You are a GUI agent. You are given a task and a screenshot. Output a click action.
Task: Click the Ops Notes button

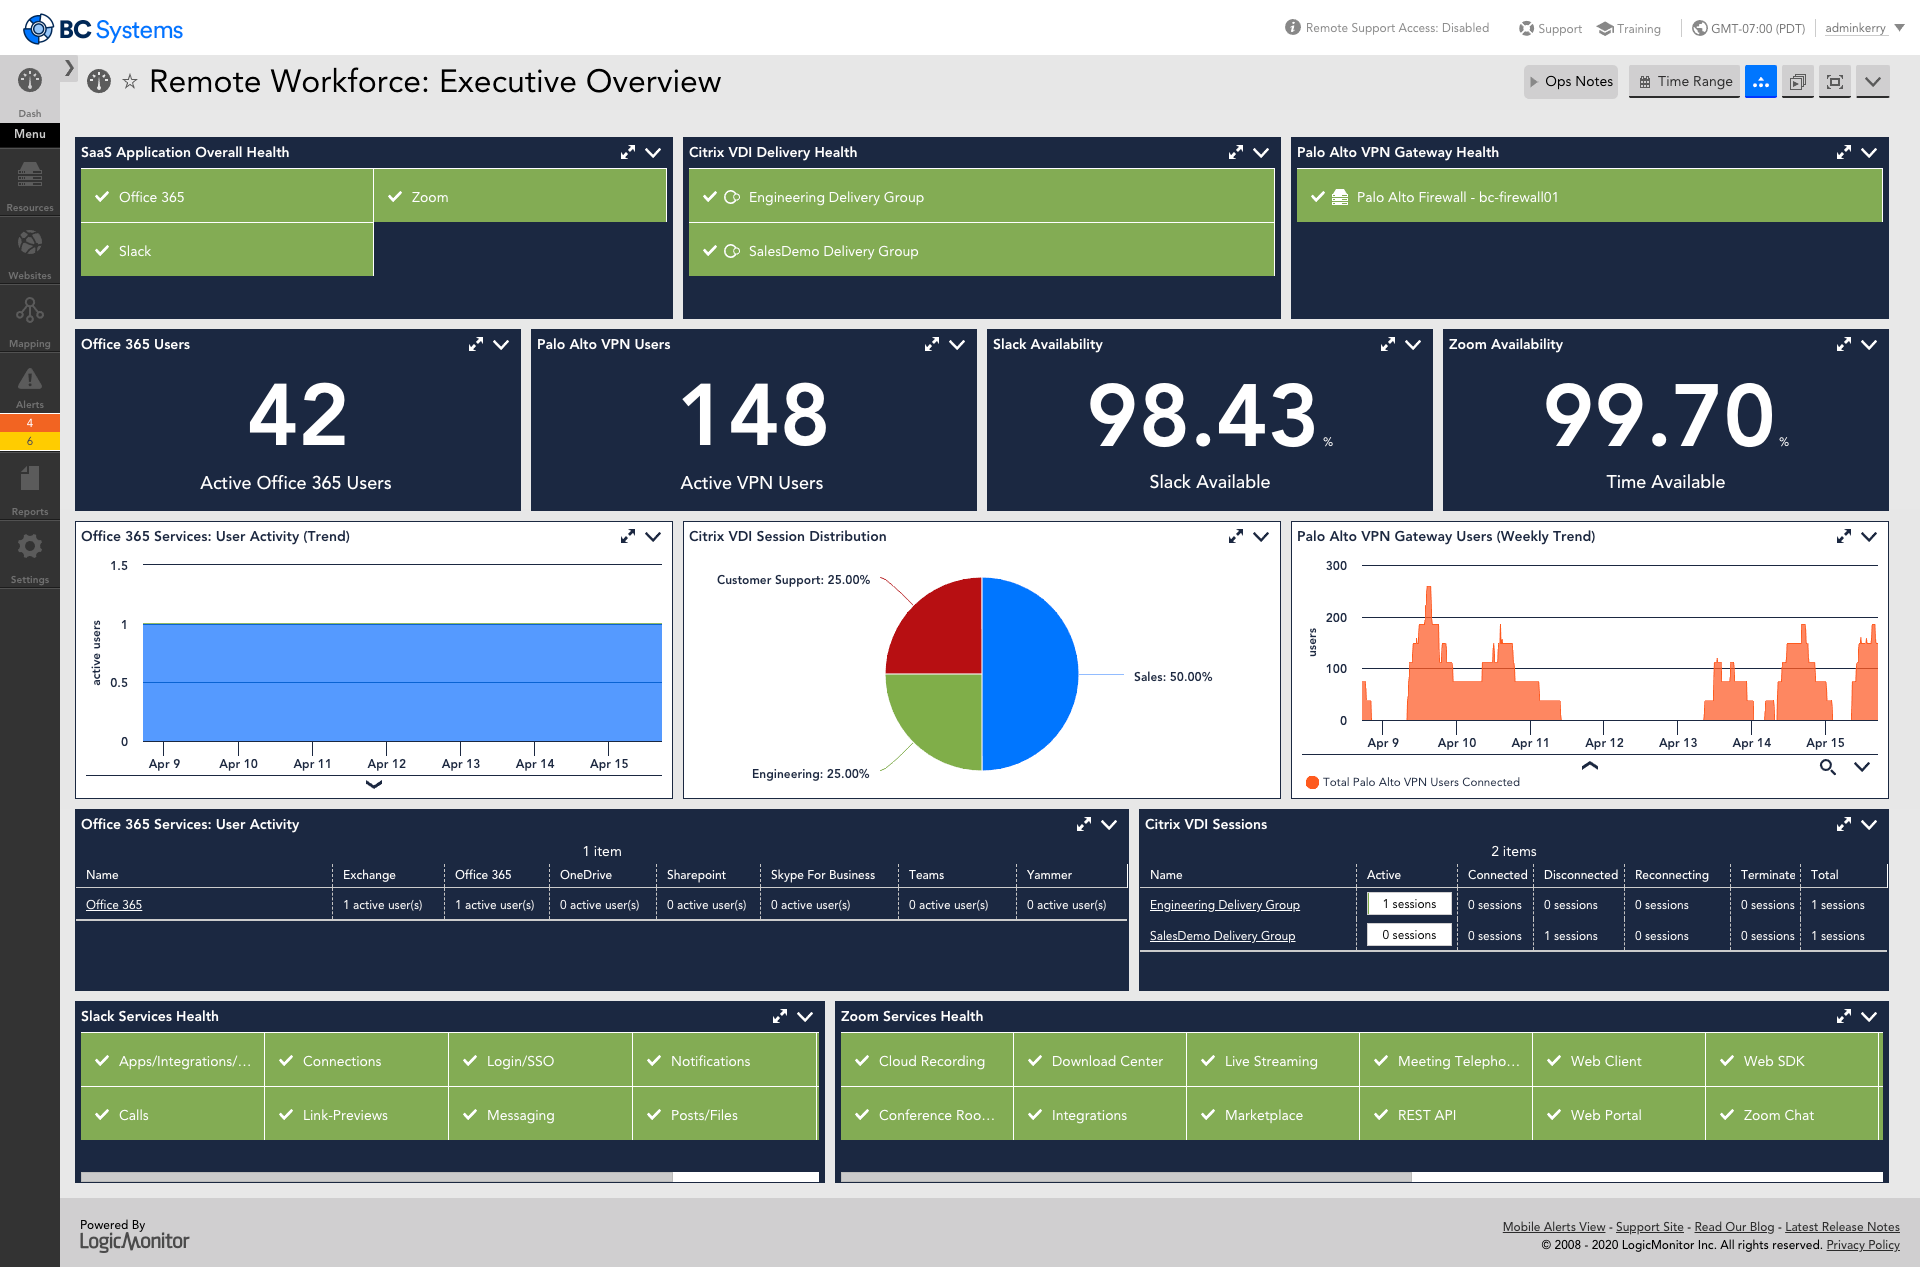pyautogui.click(x=1570, y=81)
